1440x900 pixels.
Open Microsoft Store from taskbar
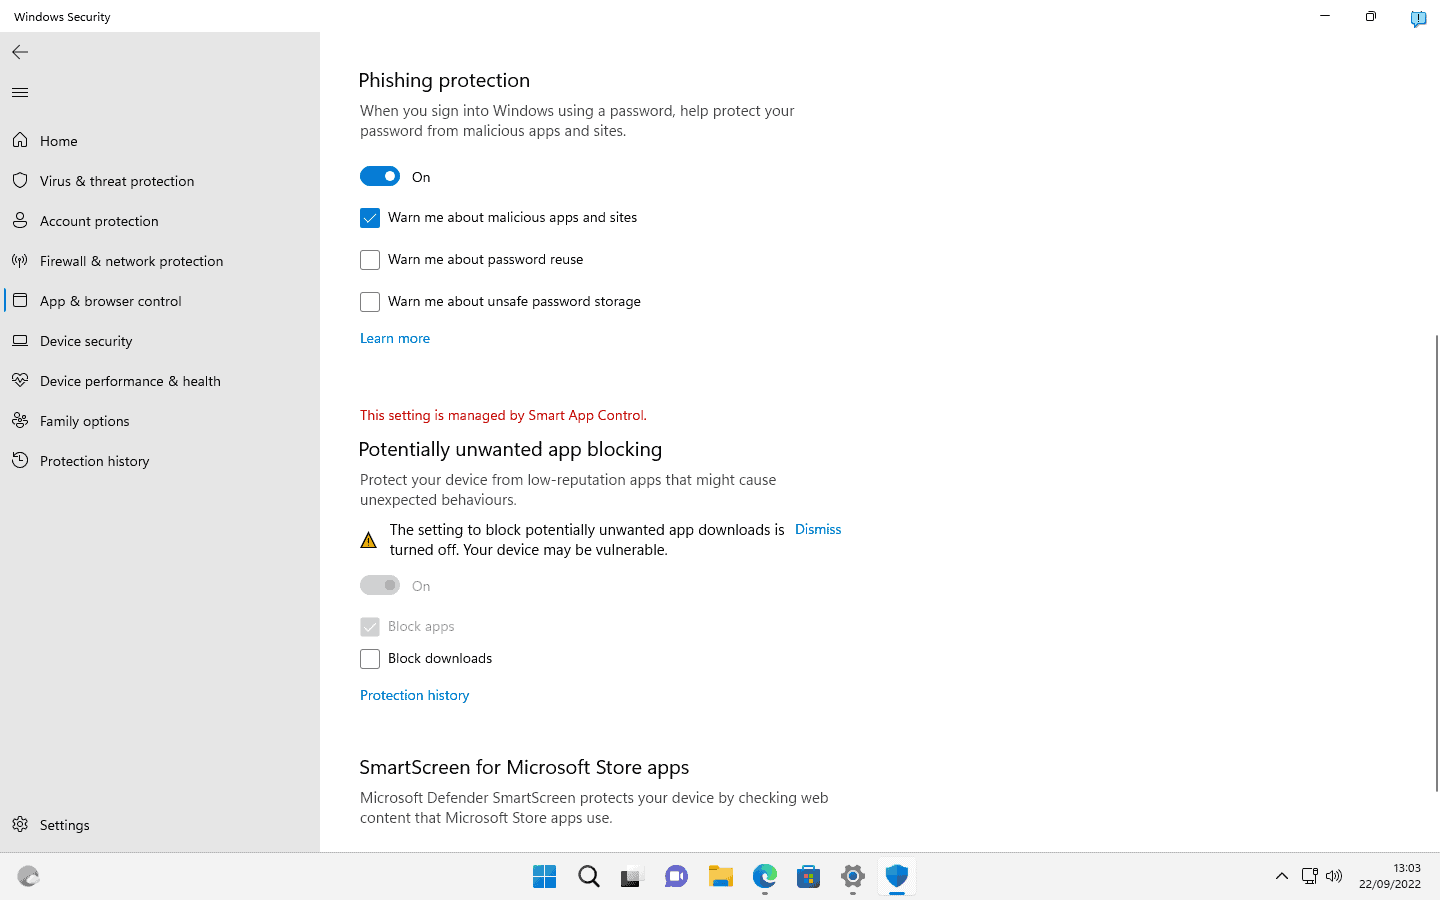coord(809,877)
